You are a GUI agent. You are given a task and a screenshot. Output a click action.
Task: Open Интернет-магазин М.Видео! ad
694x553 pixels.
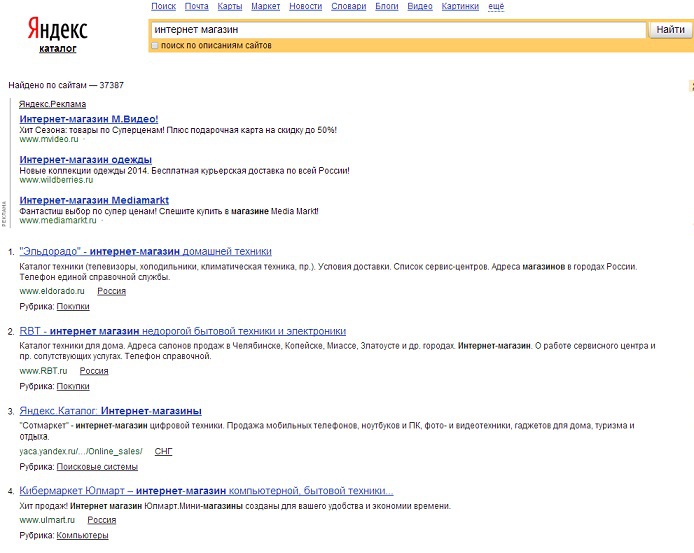pos(89,119)
